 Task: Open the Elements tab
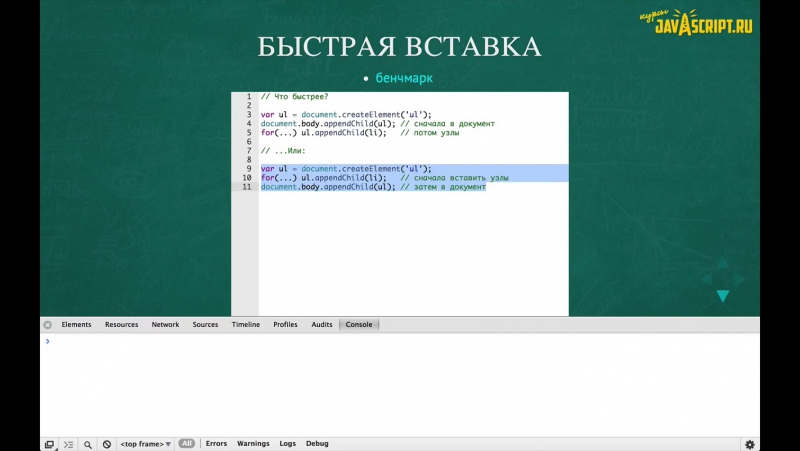tap(77, 324)
